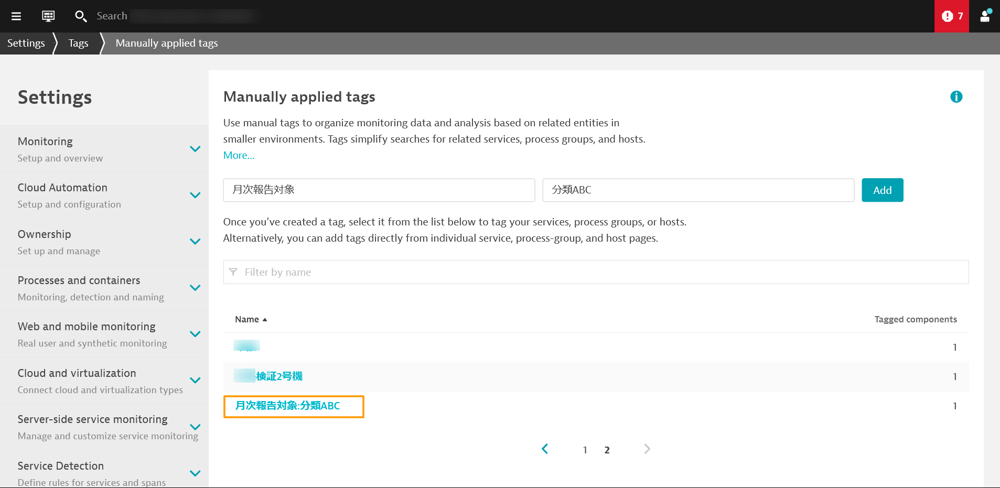1000x488 pixels.
Task: Expand the Ownership section chevron
Action: click(195, 241)
